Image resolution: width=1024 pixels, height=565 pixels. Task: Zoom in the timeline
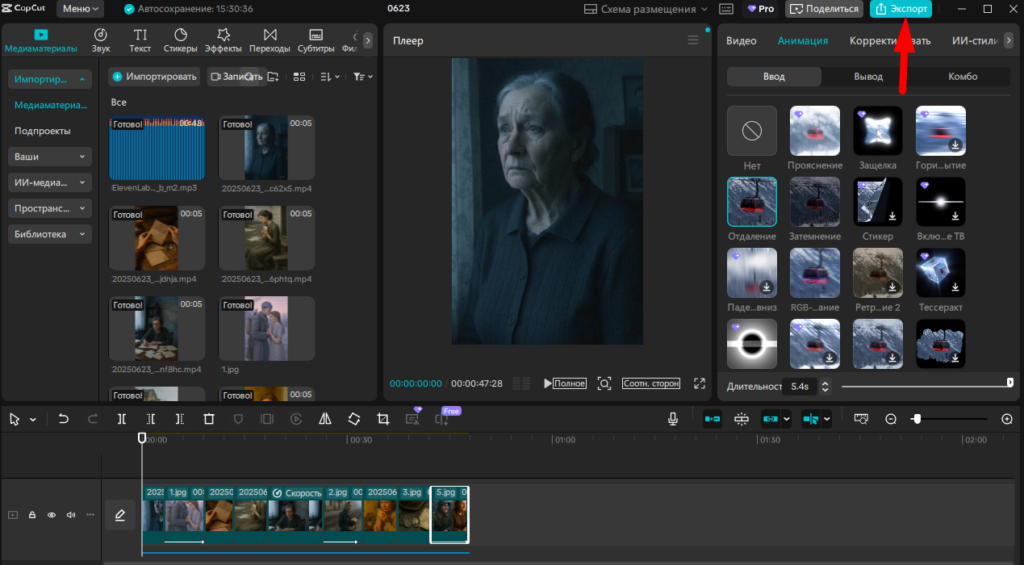click(x=1007, y=419)
